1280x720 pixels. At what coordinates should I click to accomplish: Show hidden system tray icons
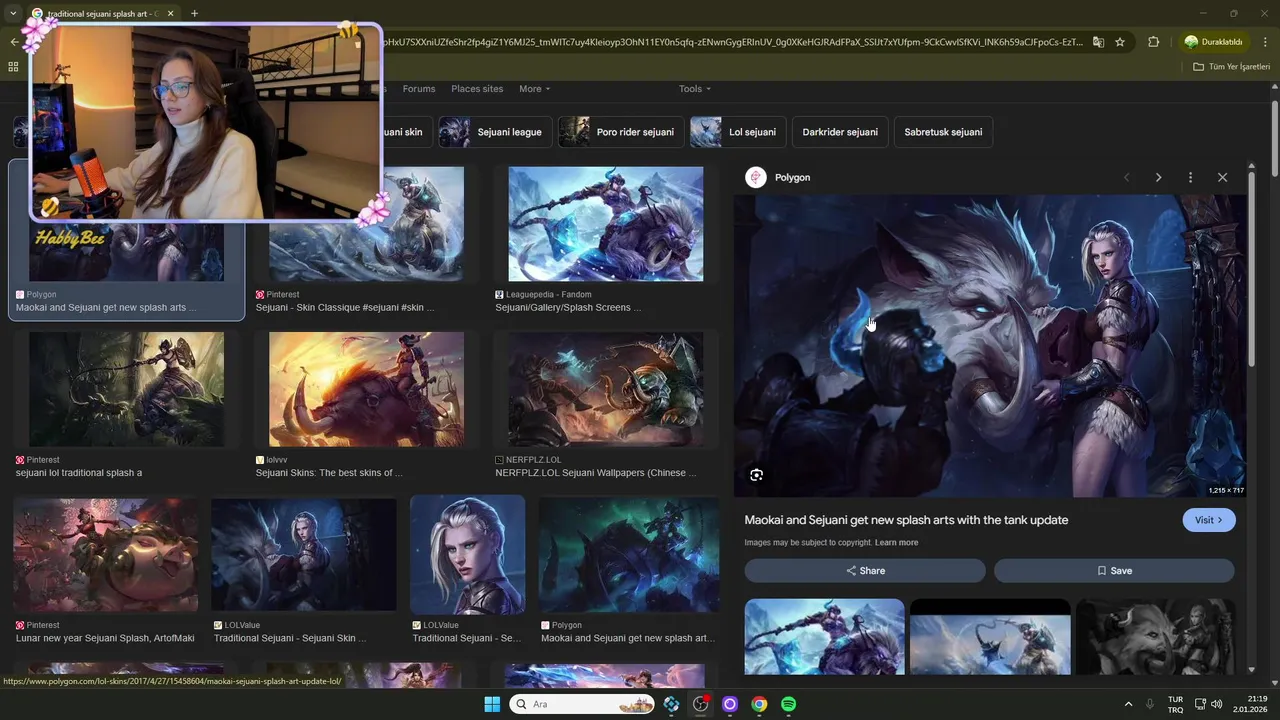tap(1129, 704)
